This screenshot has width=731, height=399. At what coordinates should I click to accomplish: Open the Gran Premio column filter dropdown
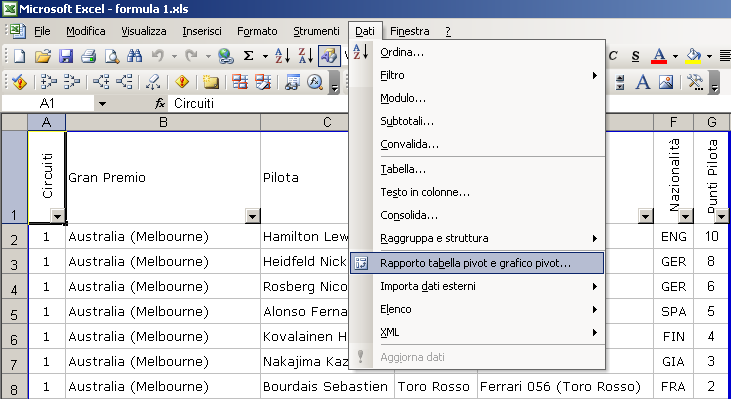coord(253,216)
